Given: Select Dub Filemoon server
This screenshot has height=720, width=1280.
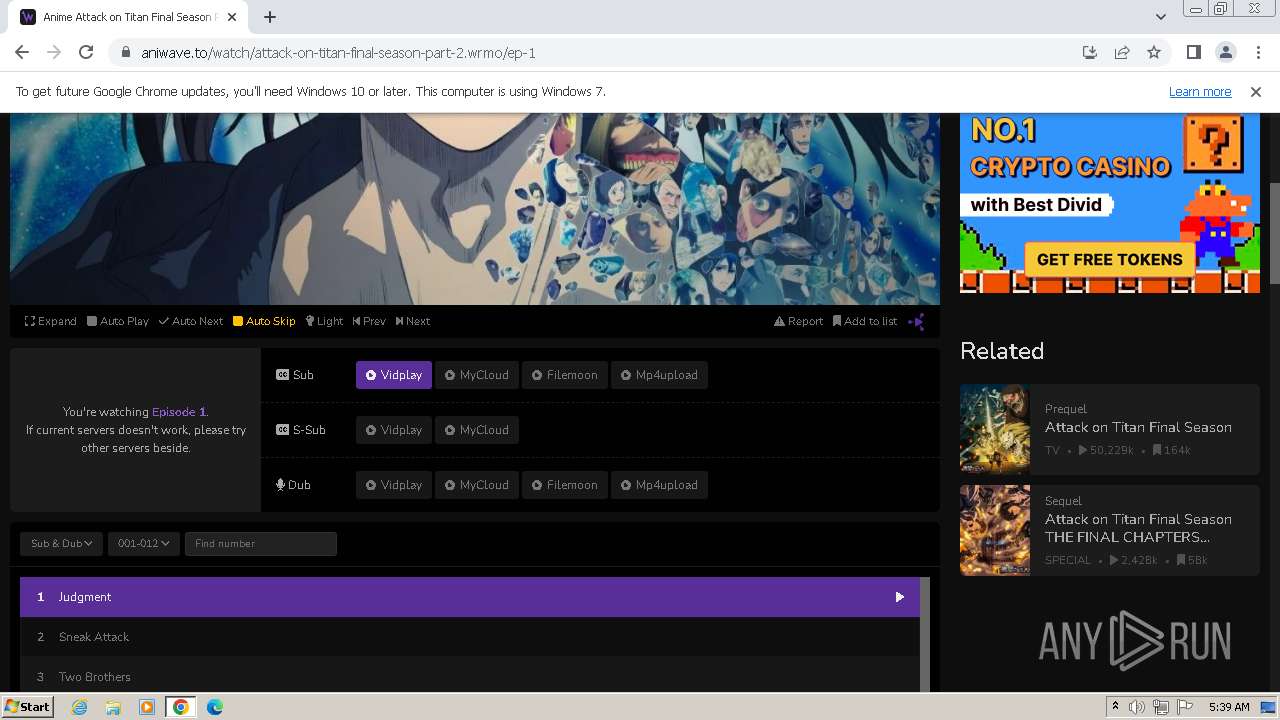Looking at the screenshot, I should click(x=565, y=485).
